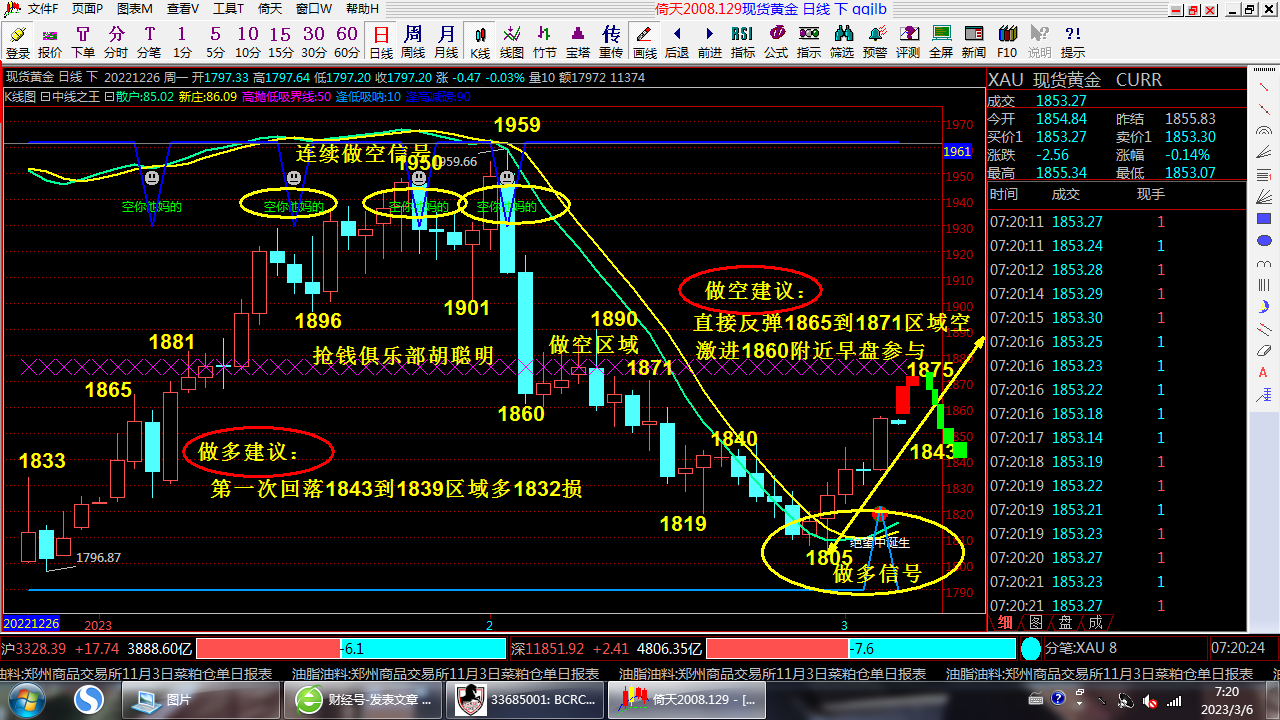This screenshot has height=720, width=1280.
Task: Collapse the 散户 indicator parameters box
Action: (x=110, y=97)
